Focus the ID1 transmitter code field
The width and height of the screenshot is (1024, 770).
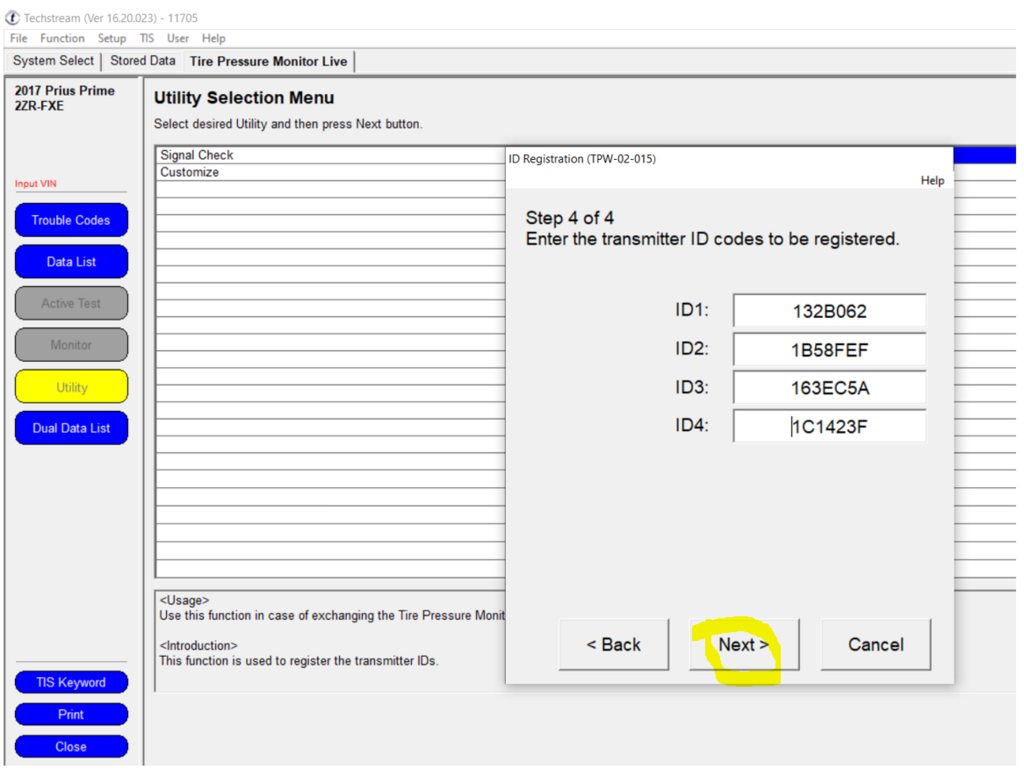tap(829, 311)
